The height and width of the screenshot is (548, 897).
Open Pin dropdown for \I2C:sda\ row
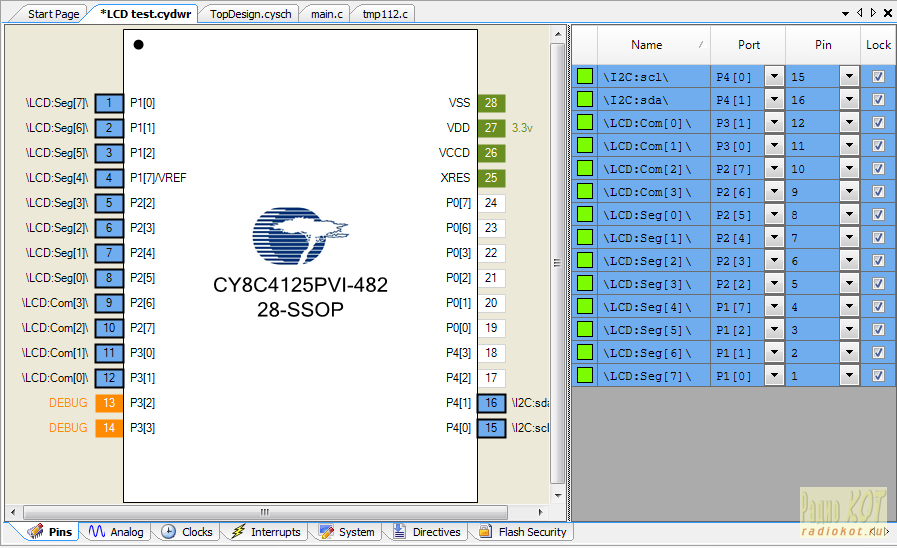tap(850, 100)
